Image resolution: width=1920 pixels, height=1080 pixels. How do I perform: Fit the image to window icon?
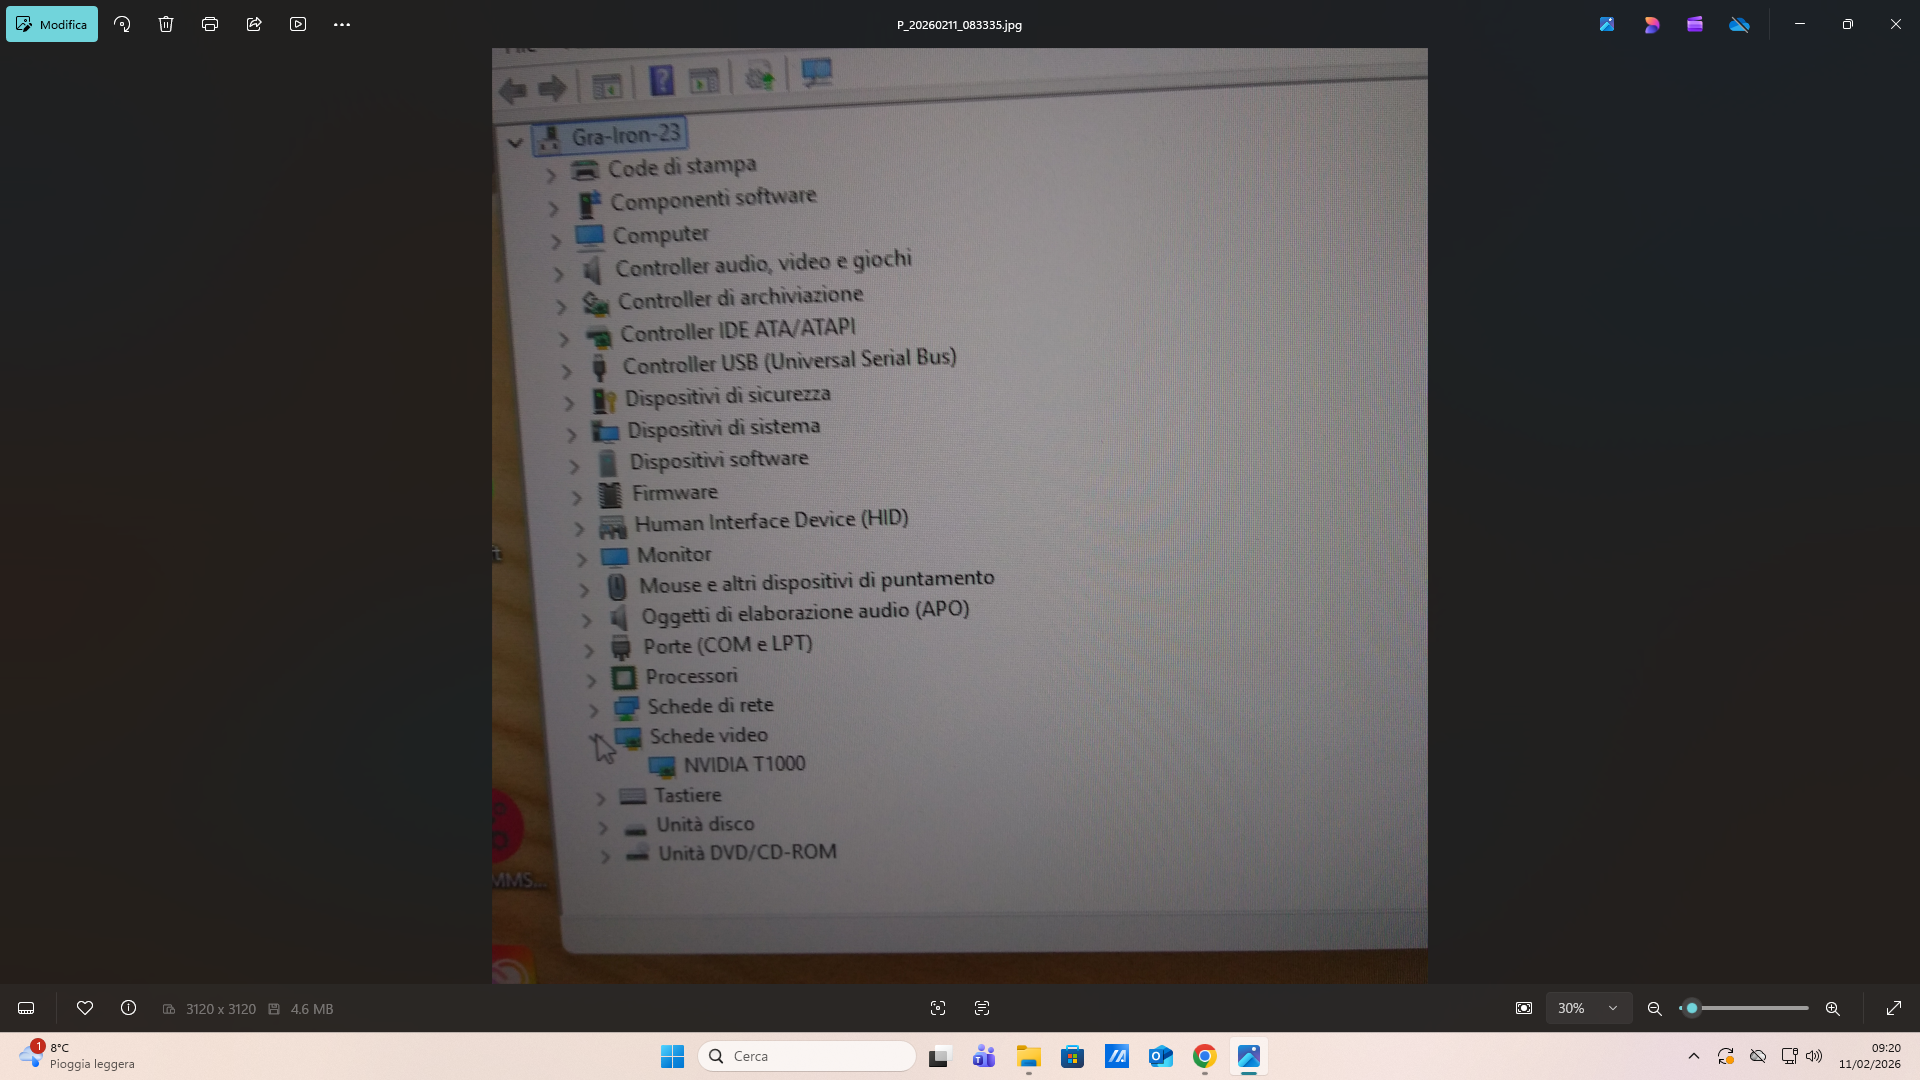[1524, 1008]
